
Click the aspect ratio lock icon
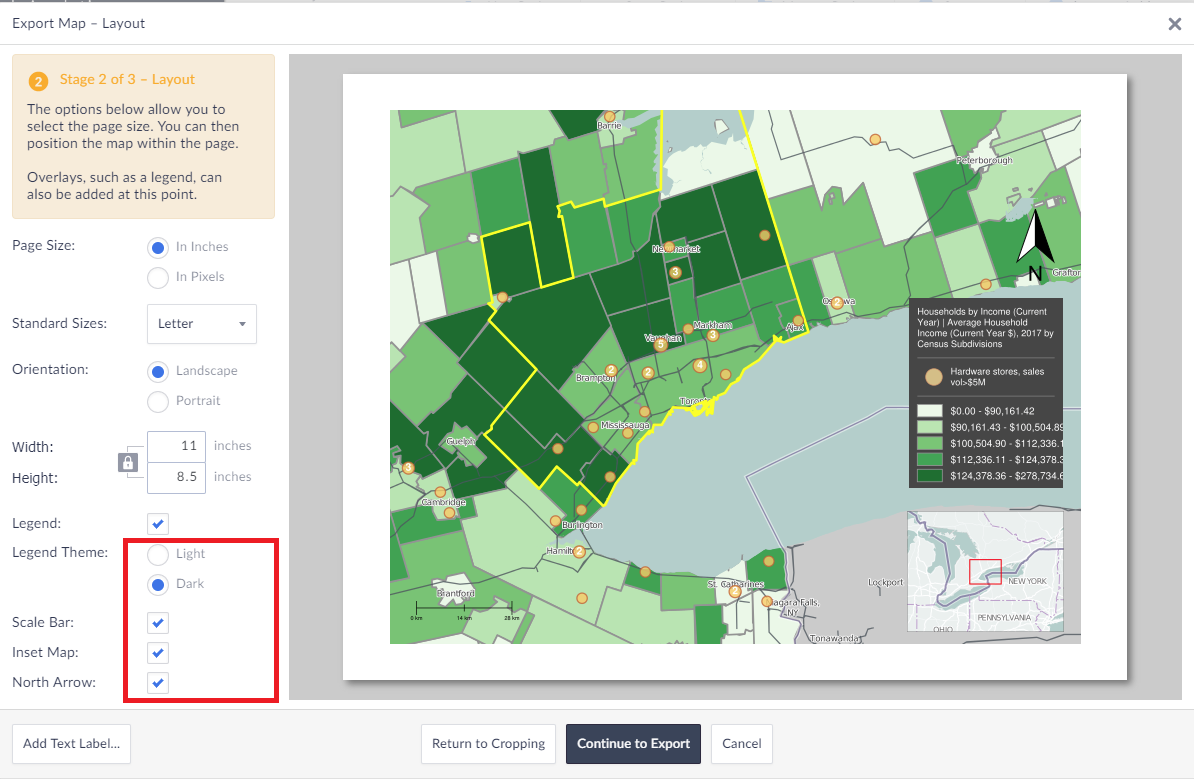coord(128,462)
